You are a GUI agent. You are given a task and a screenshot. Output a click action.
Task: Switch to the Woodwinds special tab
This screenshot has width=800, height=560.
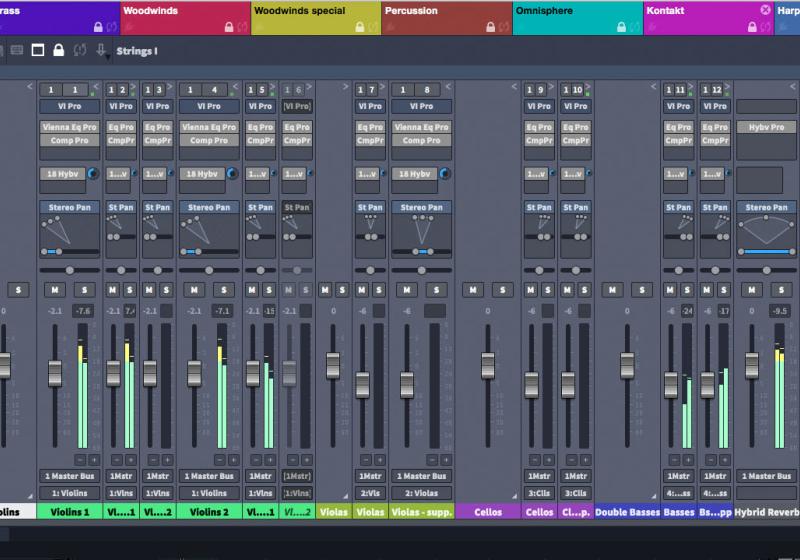pyautogui.click(x=300, y=11)
